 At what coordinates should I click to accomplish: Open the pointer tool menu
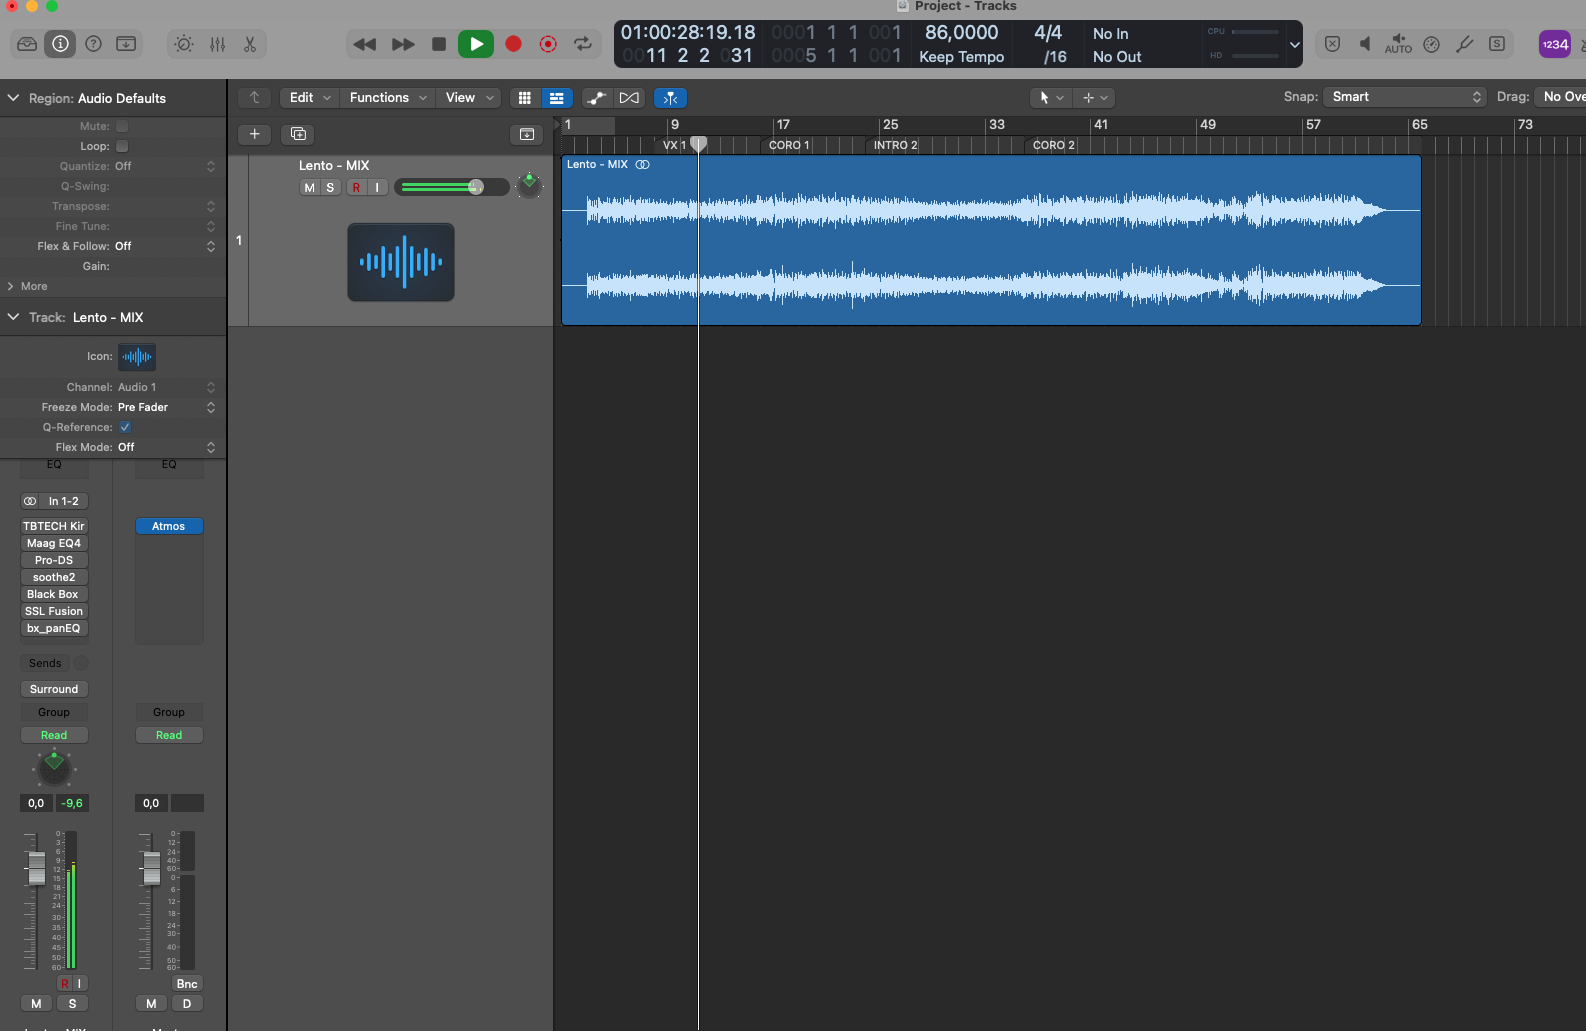(1051, 98)
